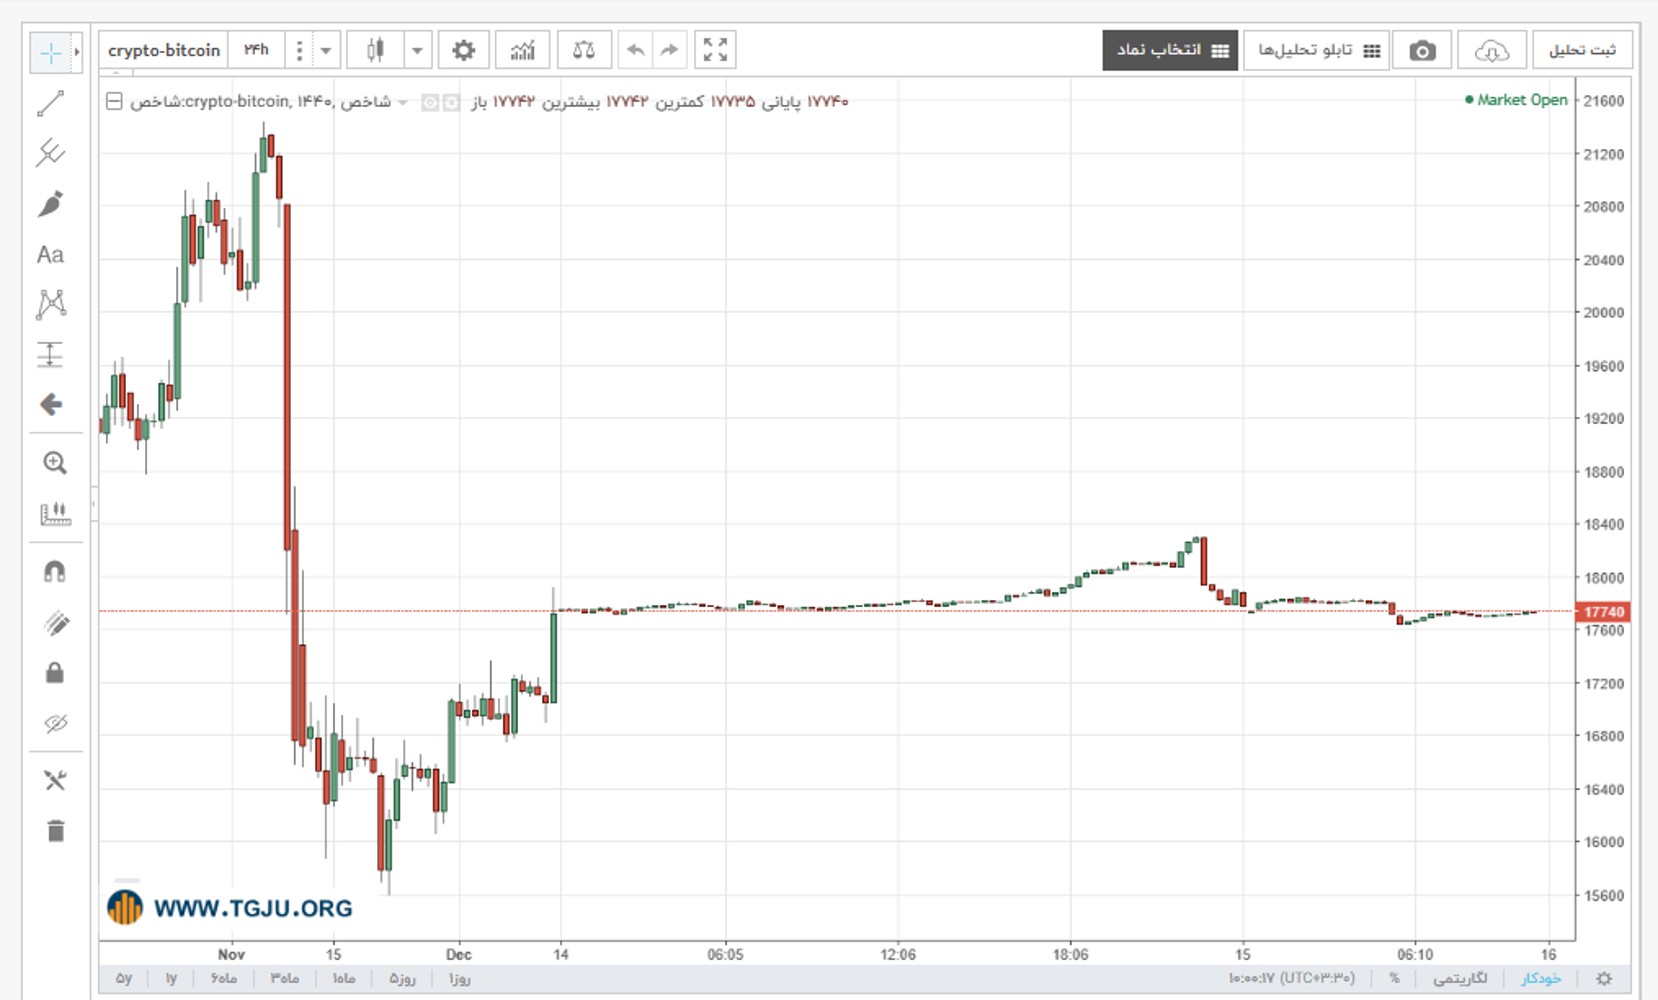The width and height of the screenshot is (1658, 1000).
Task: Select the XABCD pattern tool
Action: [50, 304]
